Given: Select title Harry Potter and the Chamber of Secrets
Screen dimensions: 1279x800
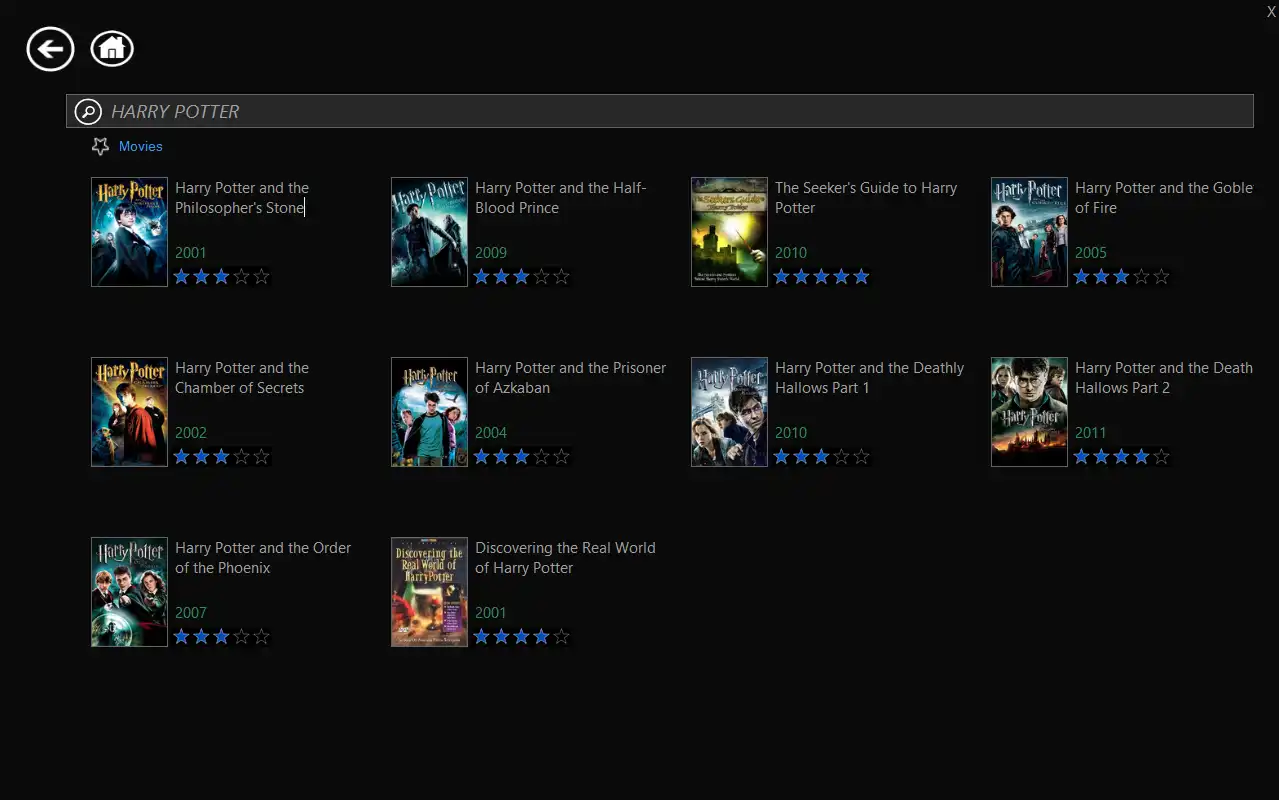Looking at the screenshot, I should [x=242, y=378].
